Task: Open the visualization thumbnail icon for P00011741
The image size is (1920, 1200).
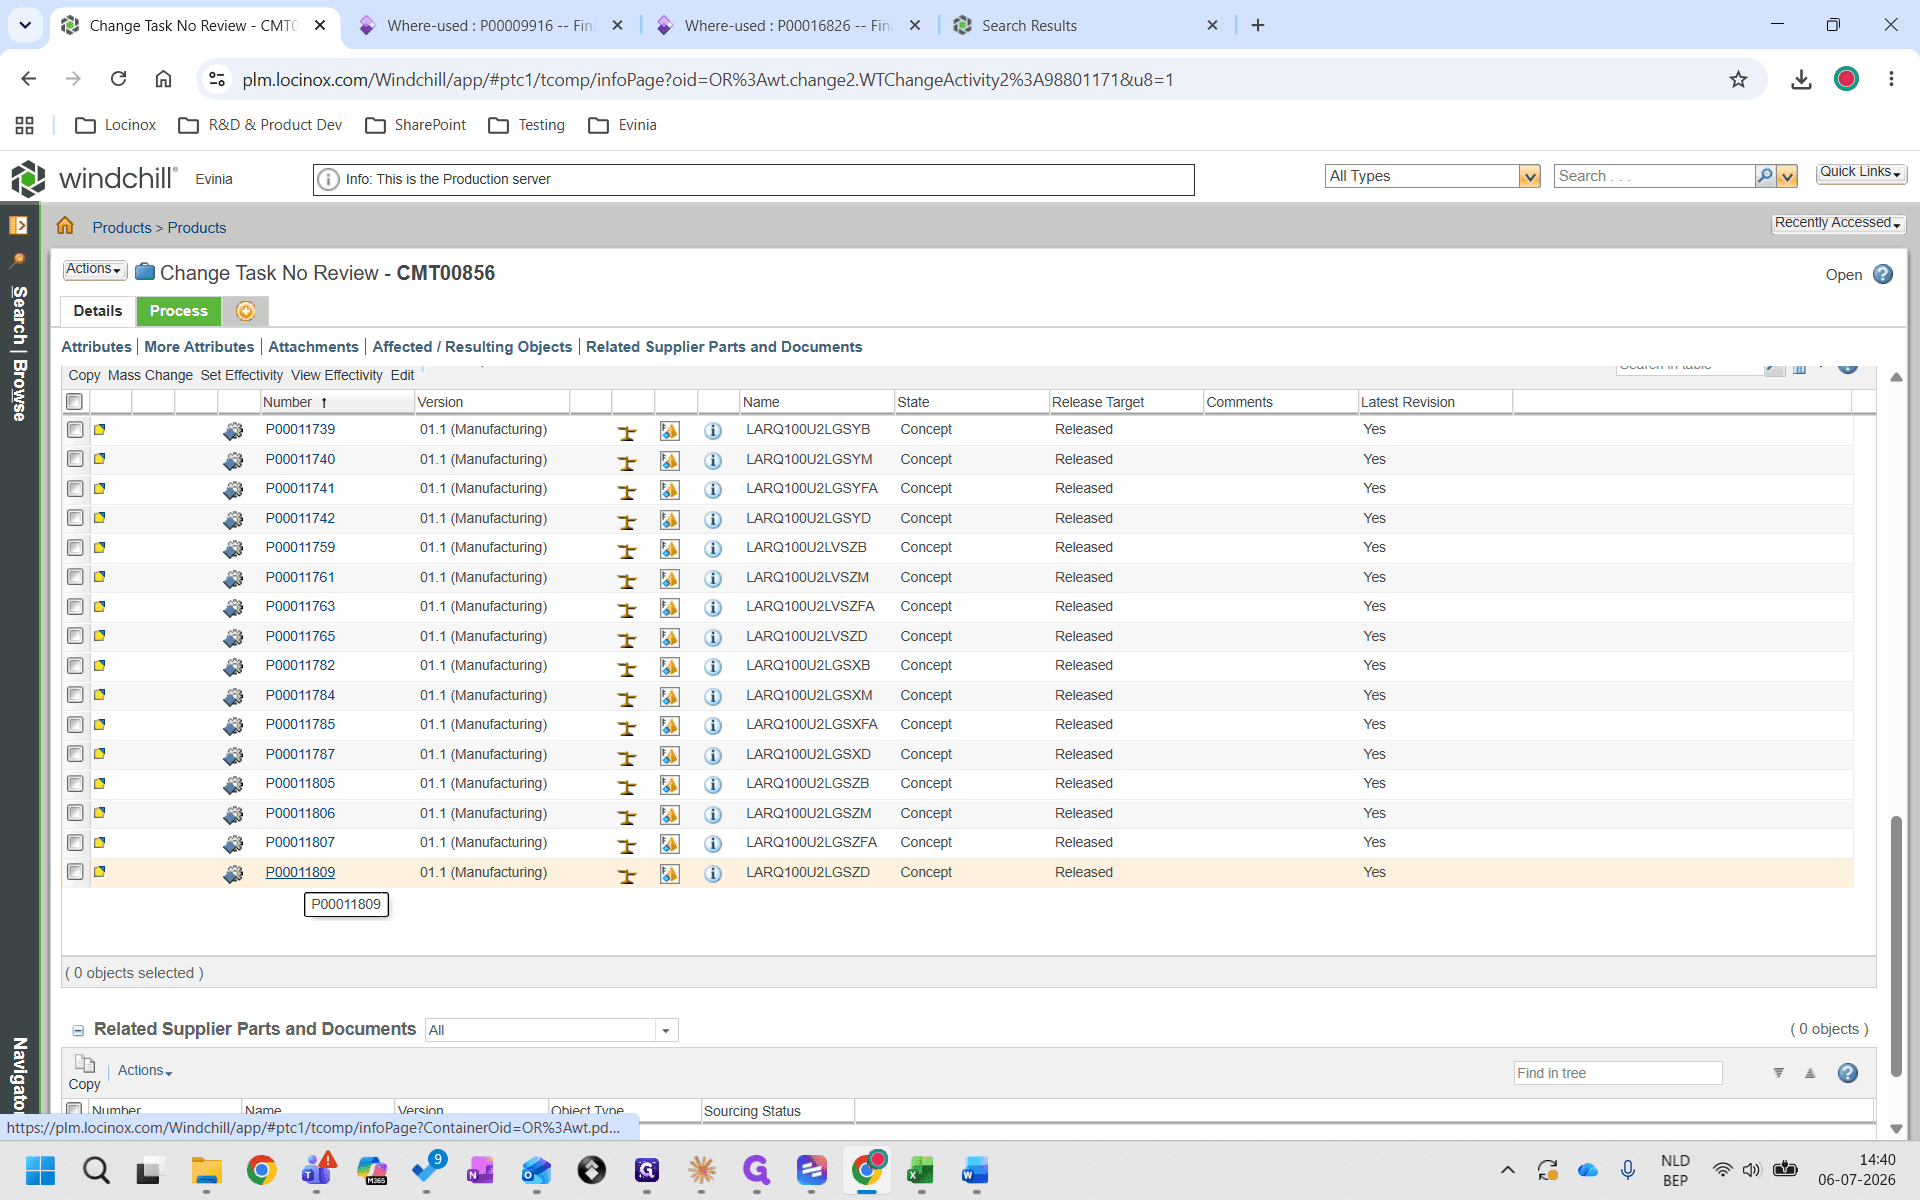Action: click(670, 490)
